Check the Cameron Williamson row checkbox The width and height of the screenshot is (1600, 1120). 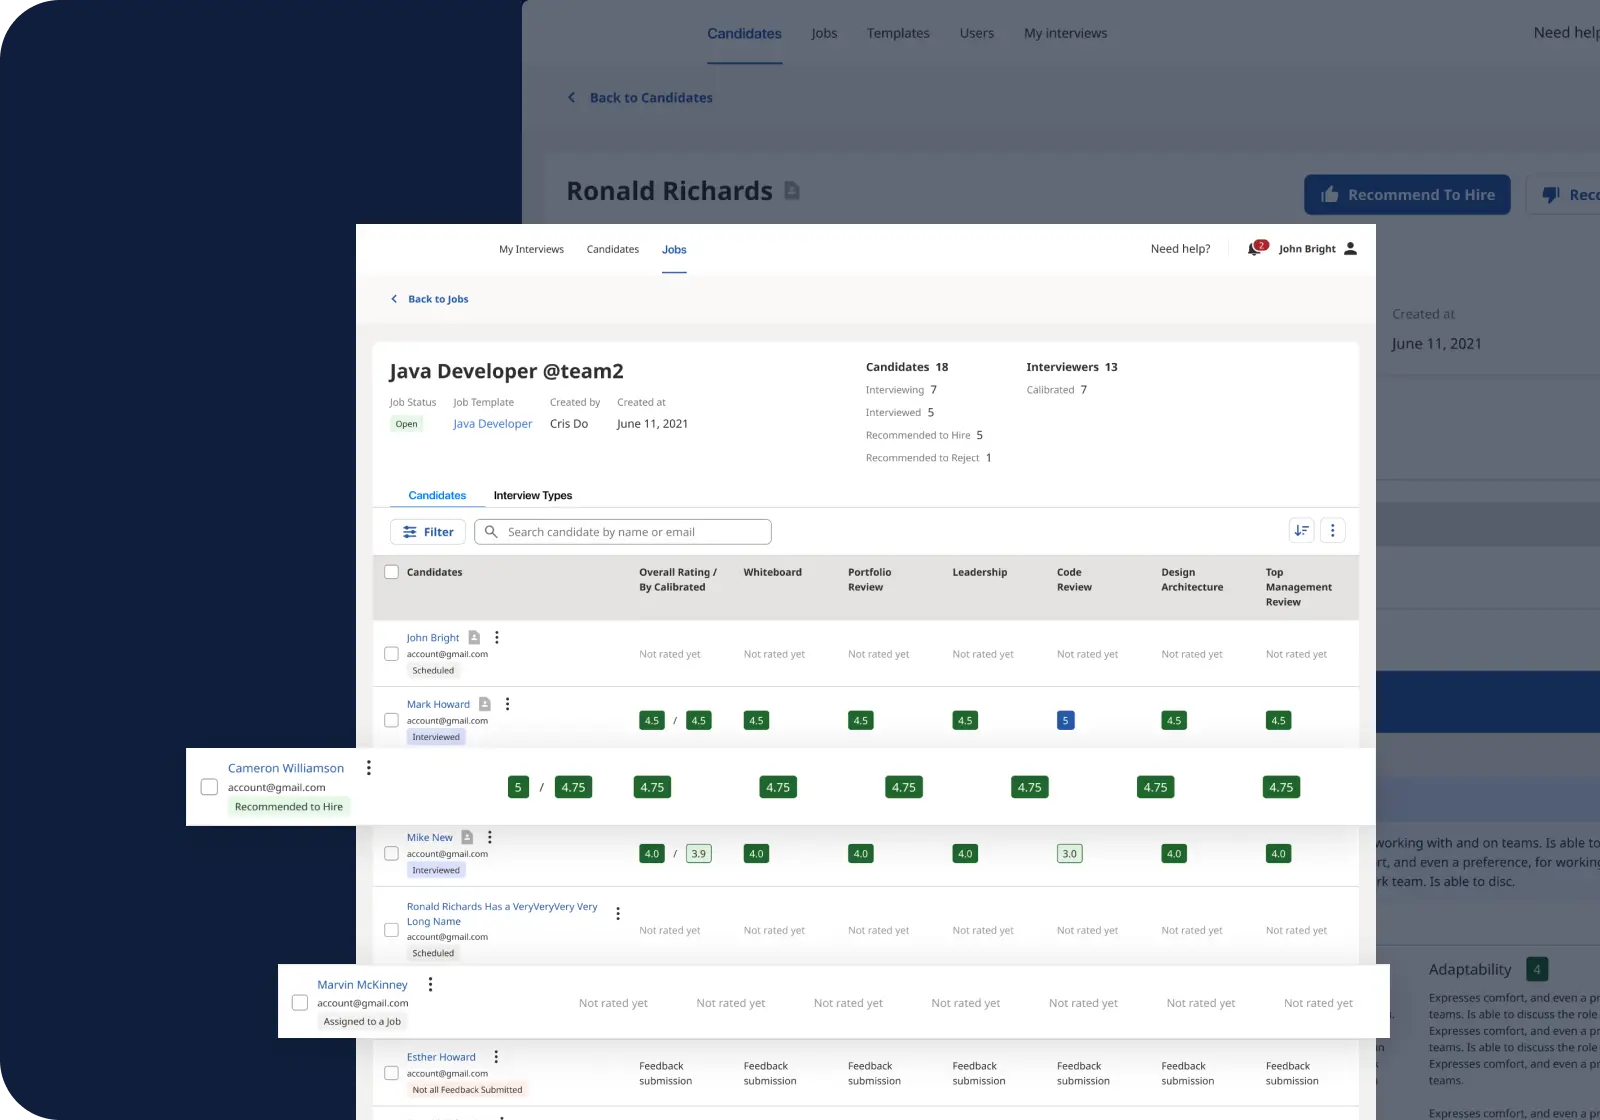209,787
